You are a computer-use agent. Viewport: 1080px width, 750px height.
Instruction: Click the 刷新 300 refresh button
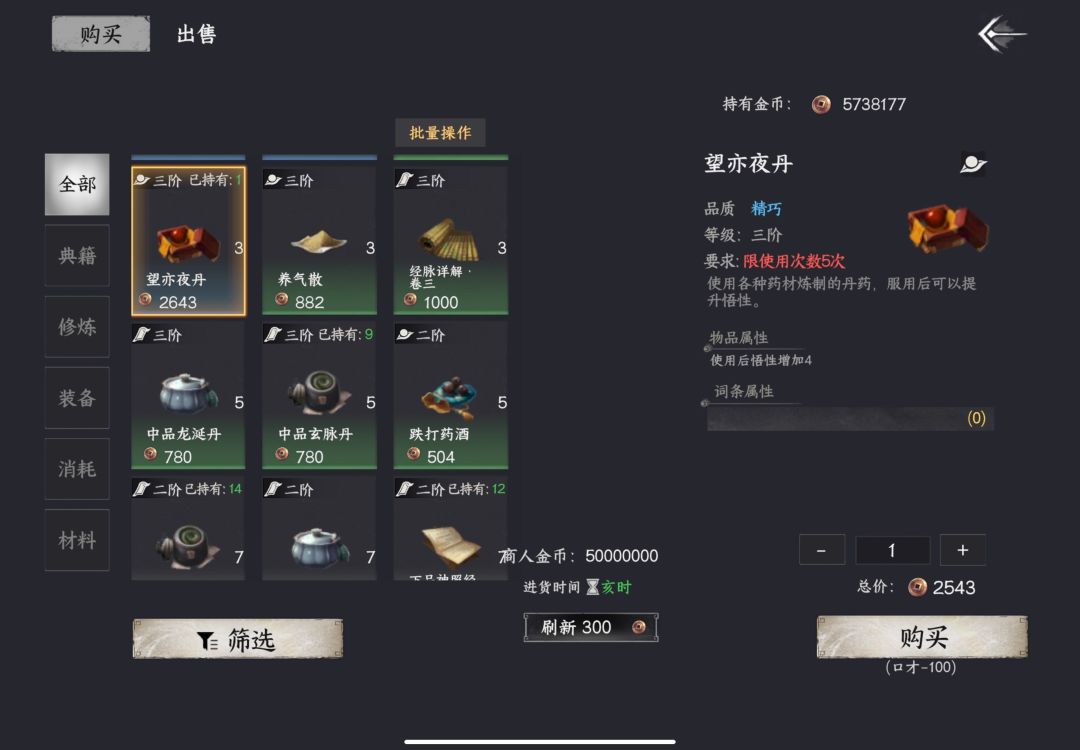point(591,627)
